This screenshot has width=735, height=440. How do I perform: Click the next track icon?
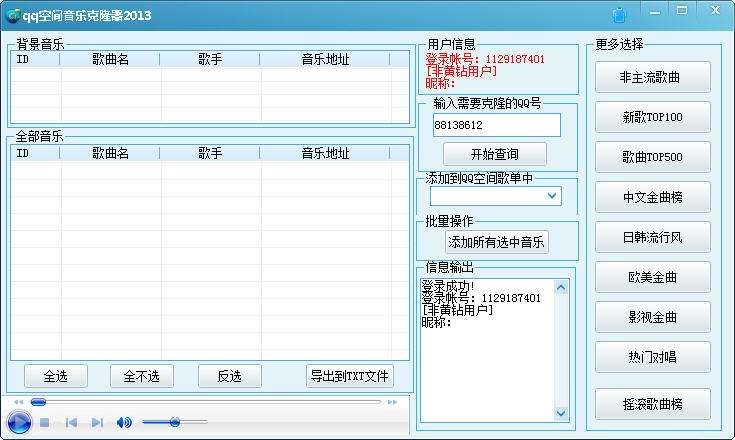(97, 423)
